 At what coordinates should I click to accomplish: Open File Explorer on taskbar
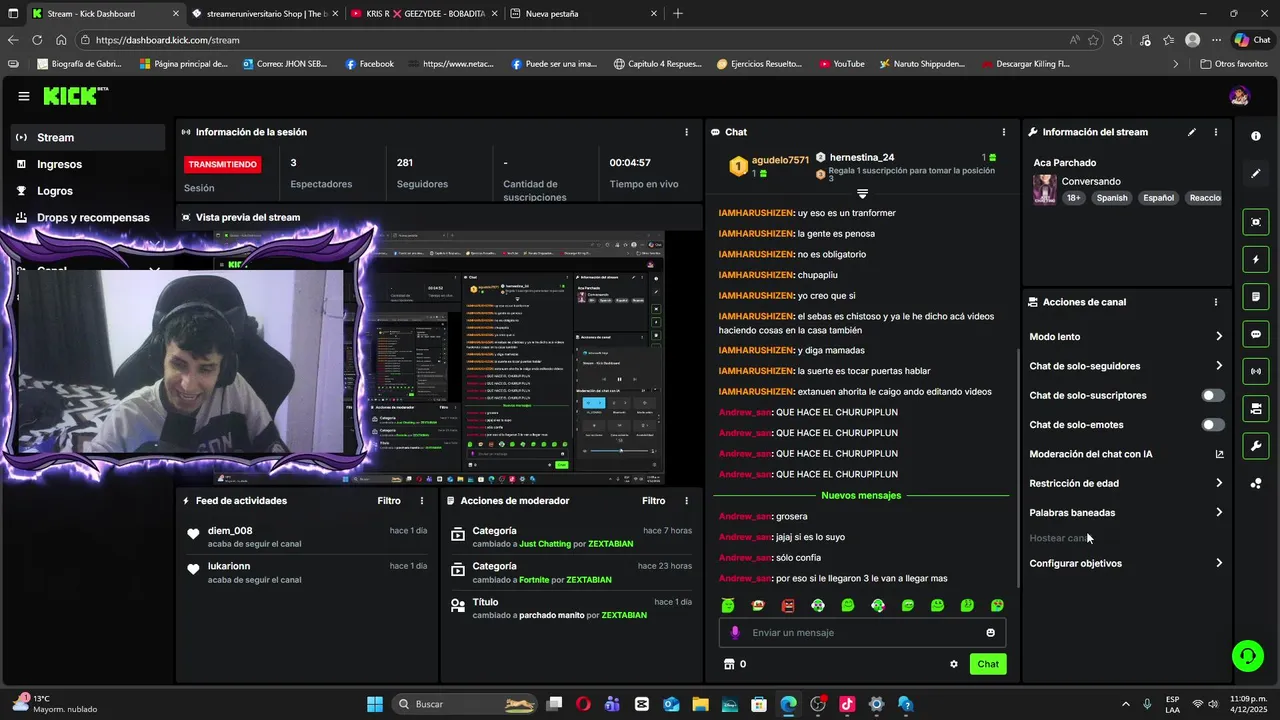(700, 704)
